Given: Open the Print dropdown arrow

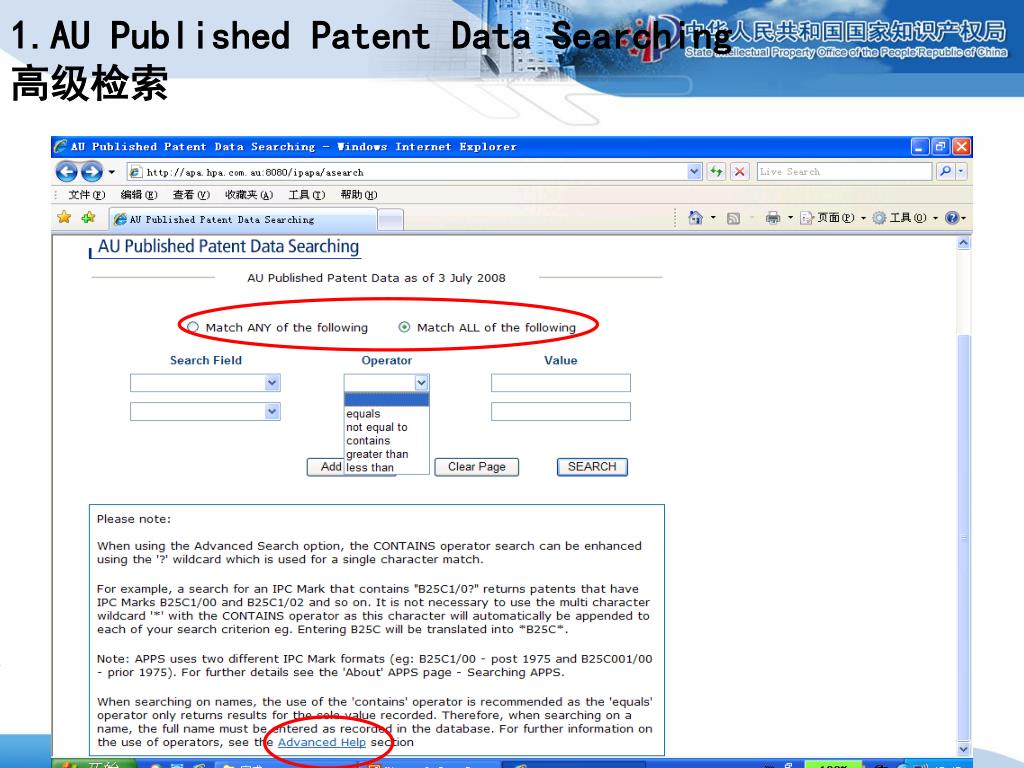Looking at the screenshot, I should pyautogui.click(x=790, y=217).
